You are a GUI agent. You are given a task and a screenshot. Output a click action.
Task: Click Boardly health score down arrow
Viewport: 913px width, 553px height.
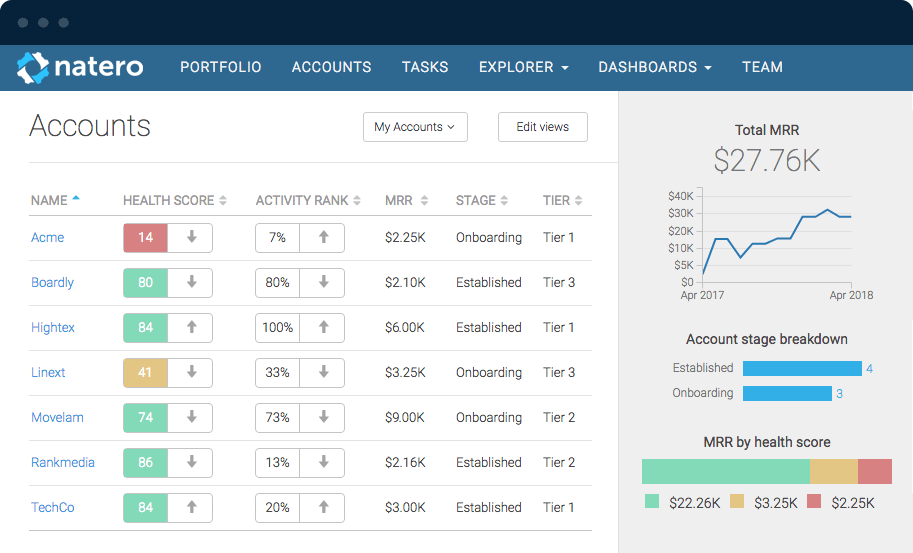[x=191, y=282]
